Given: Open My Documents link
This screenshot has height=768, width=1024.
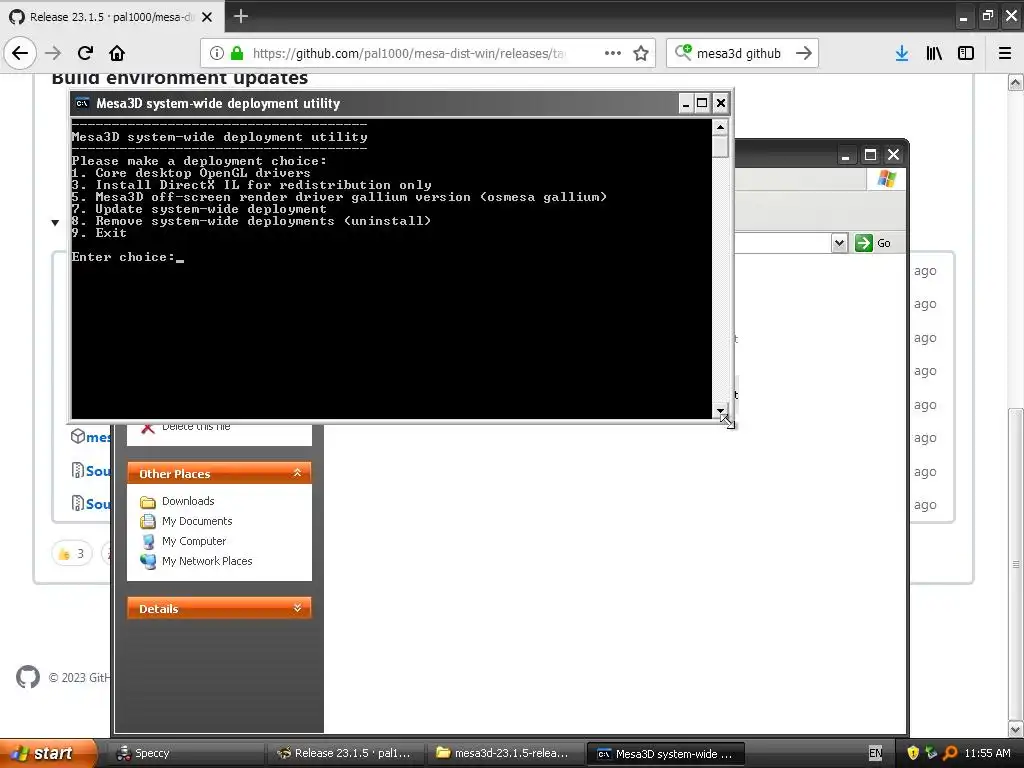Looking at the screenshot, I should (x=197, y=521).
